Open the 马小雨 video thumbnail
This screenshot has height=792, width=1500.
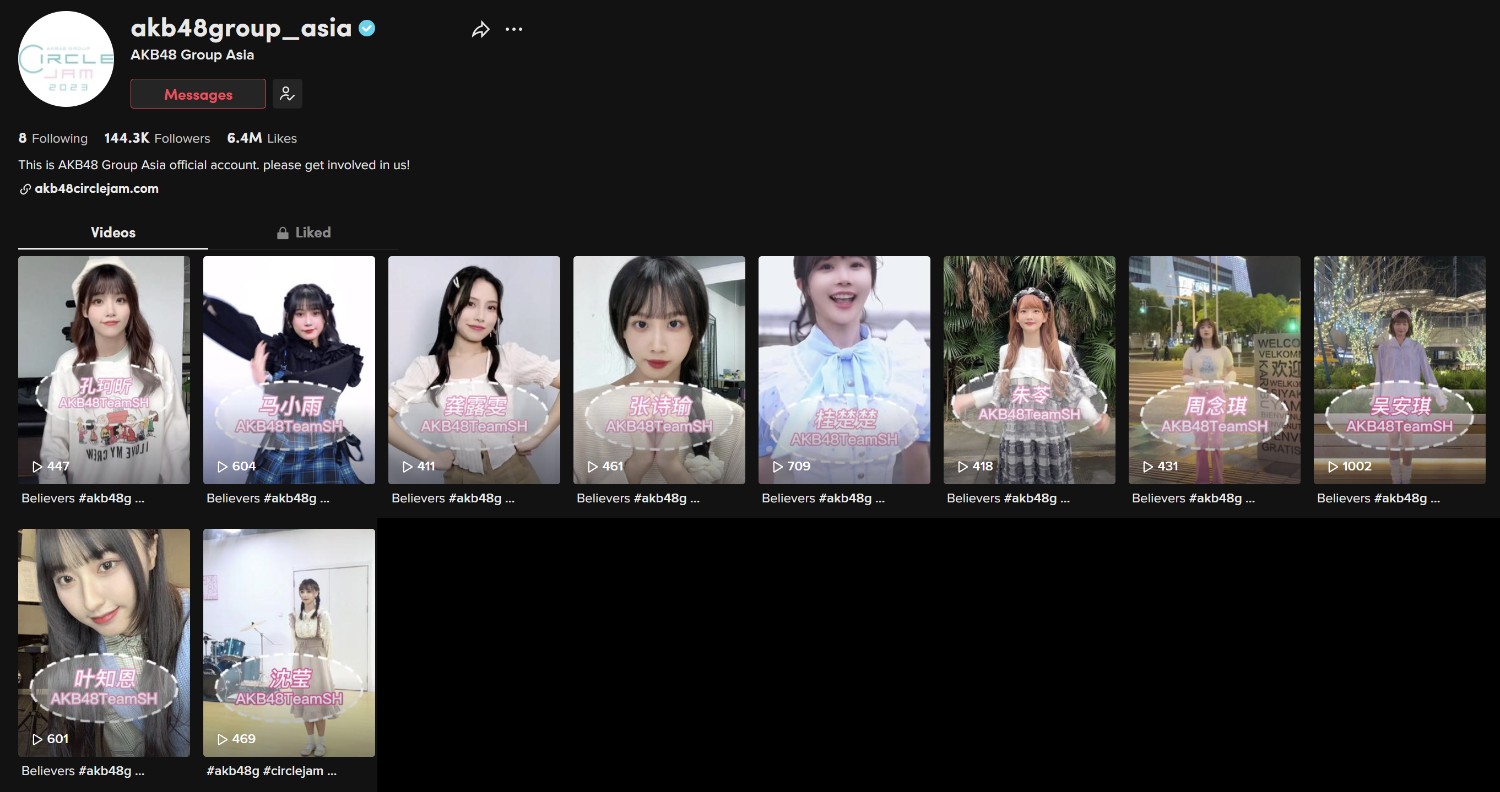(289, 370)
